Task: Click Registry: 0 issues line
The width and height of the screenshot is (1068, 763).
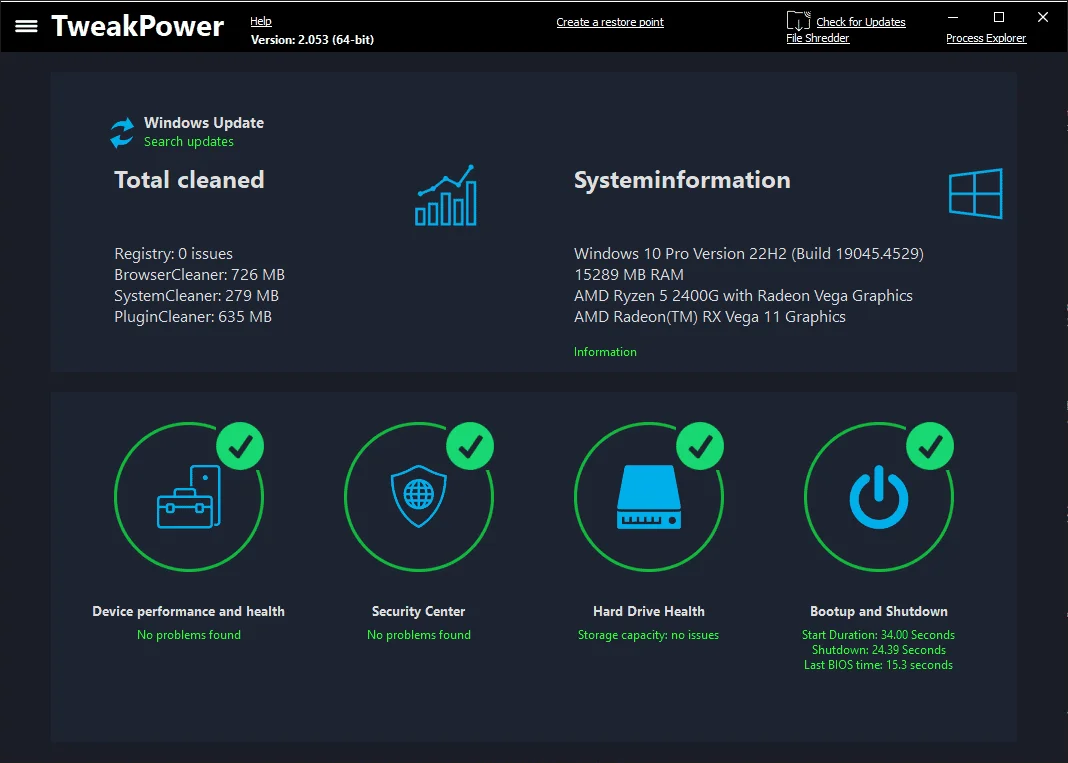Action: pos(173,253)
